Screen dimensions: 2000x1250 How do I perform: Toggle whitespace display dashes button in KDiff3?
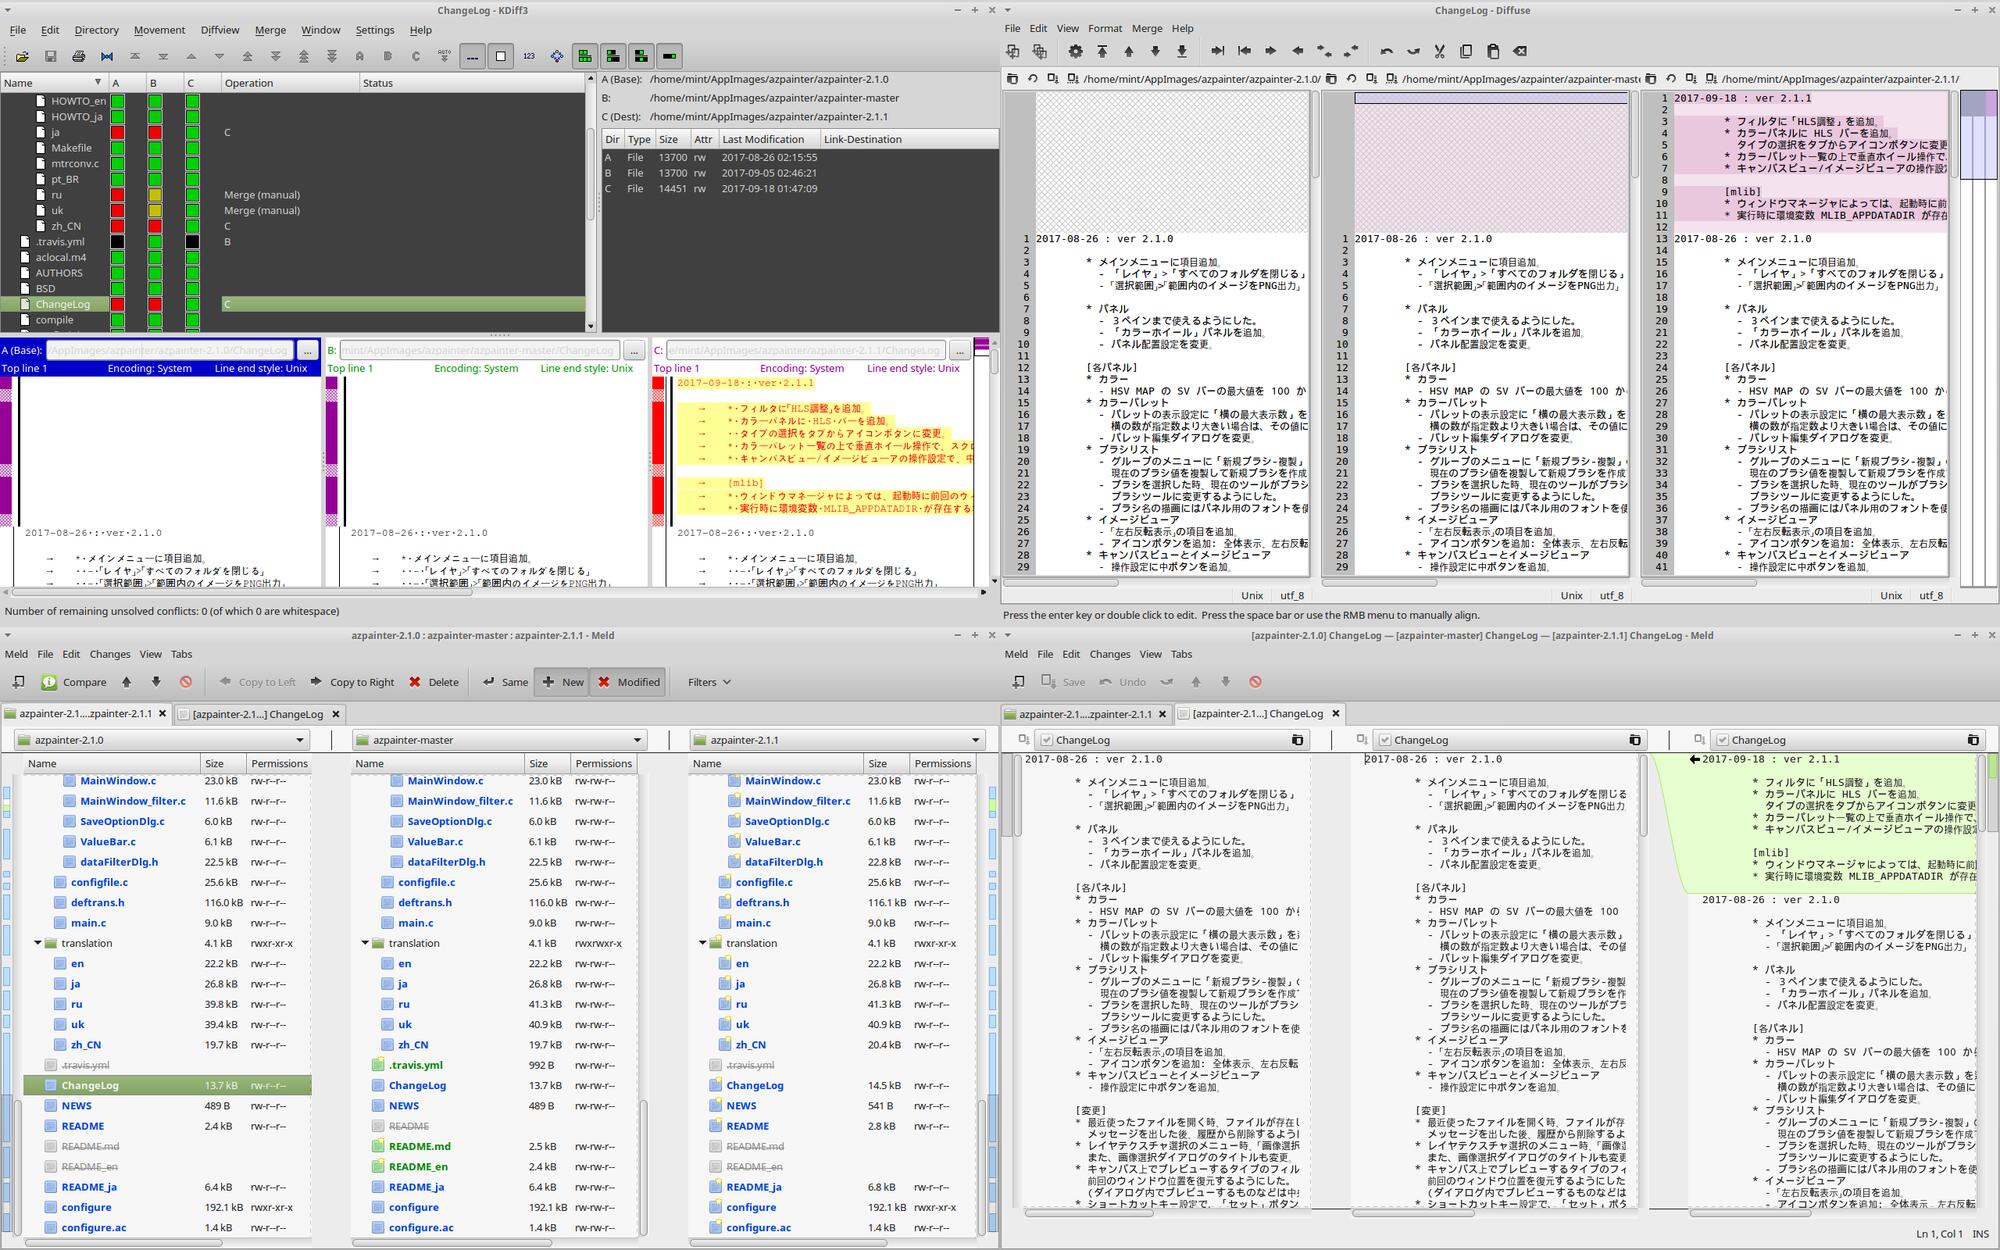[473, 57]
